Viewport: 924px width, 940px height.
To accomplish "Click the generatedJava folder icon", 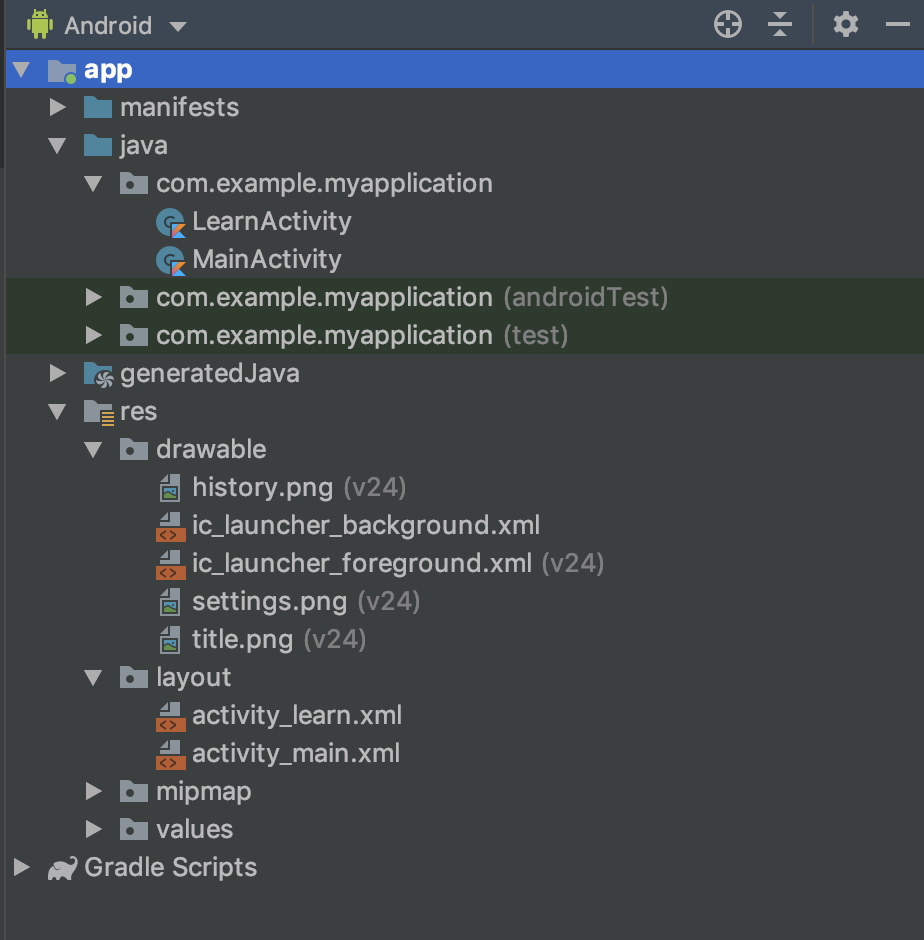I will (x=98, y=374).
